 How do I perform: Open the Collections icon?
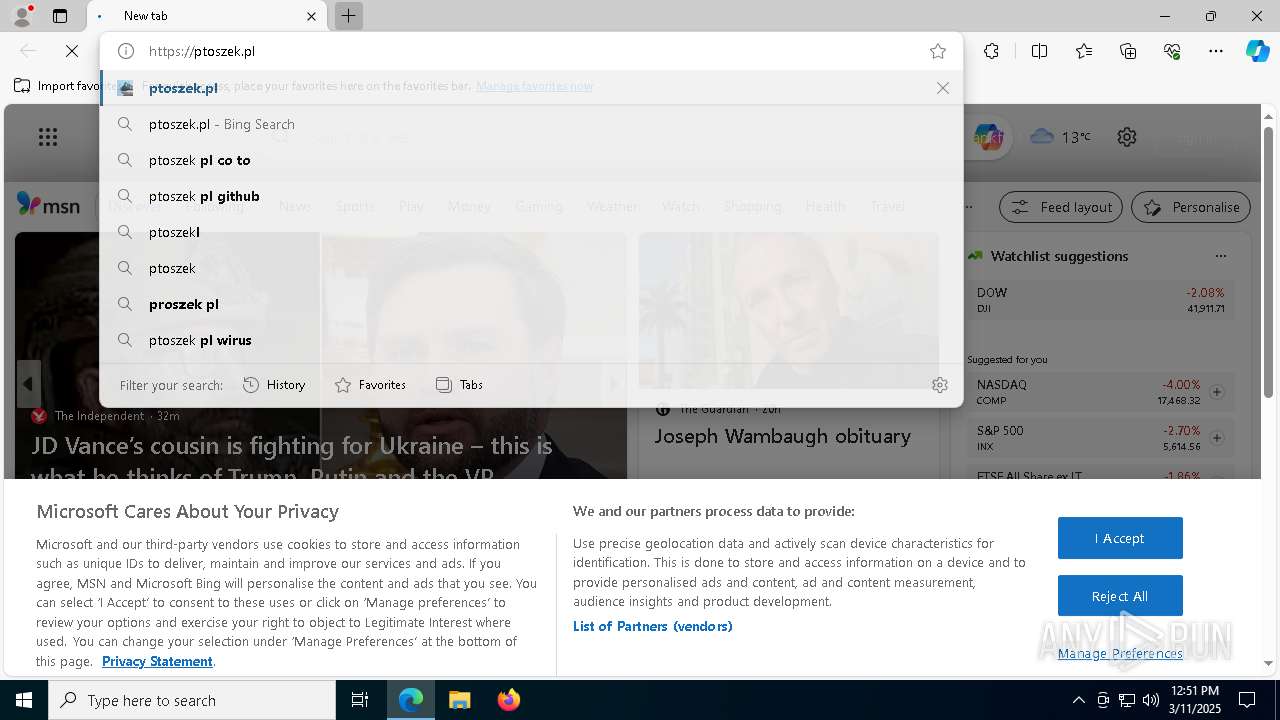[1128, 51]
